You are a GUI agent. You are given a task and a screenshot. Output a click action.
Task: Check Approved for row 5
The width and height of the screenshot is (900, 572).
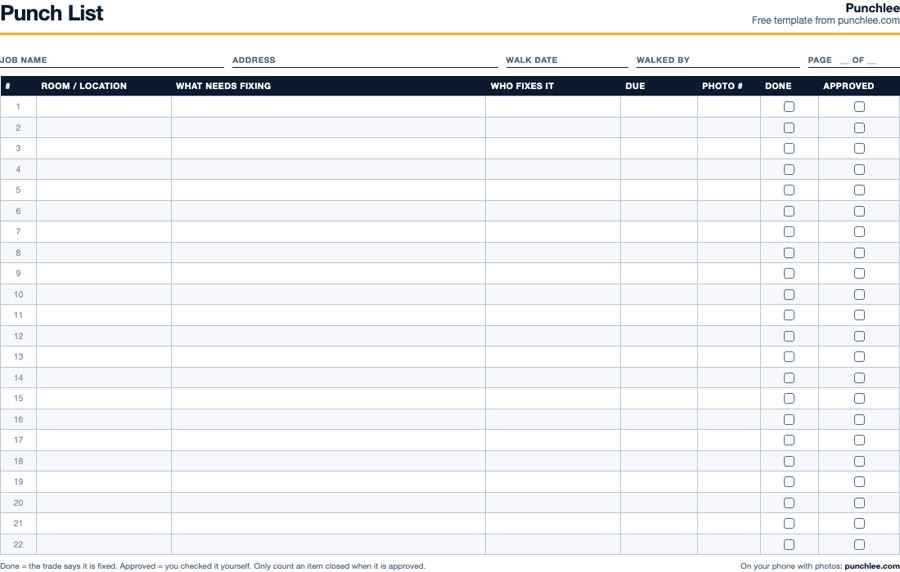coord(859,190)
